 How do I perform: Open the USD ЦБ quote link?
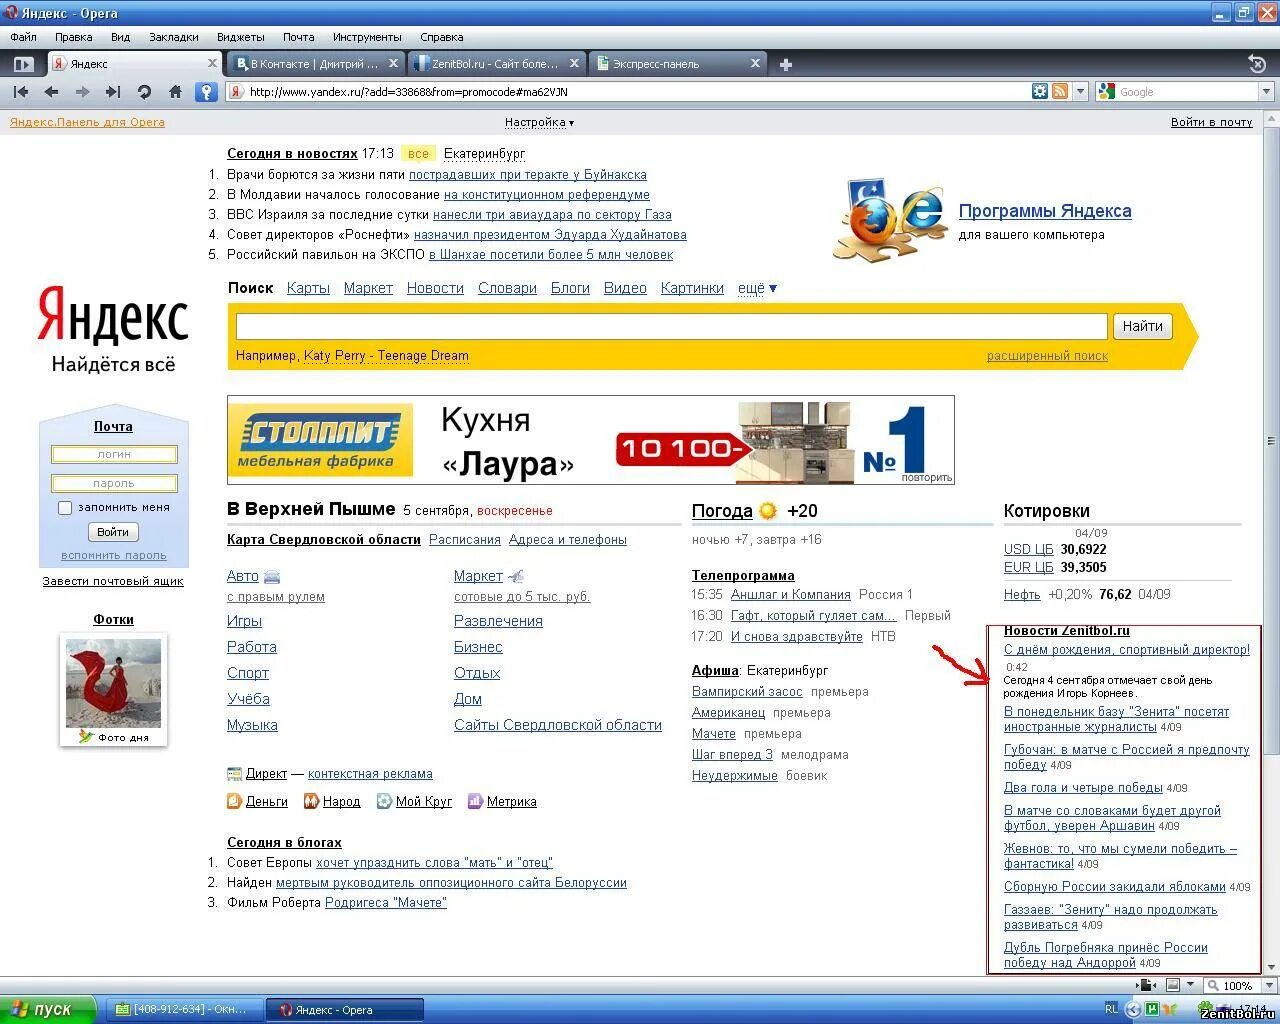point(1028,549)
